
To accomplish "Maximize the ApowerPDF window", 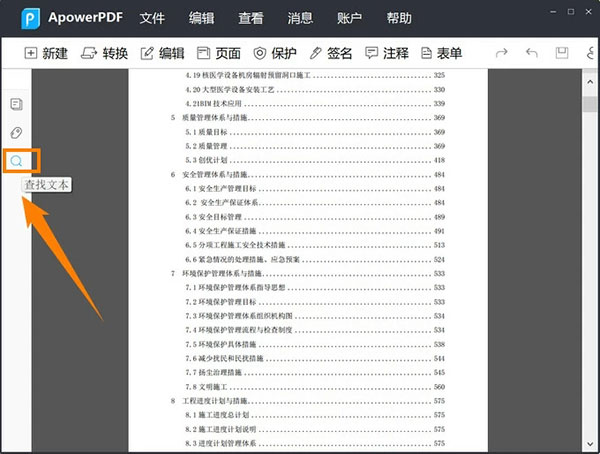I will [x=571, y=12].
